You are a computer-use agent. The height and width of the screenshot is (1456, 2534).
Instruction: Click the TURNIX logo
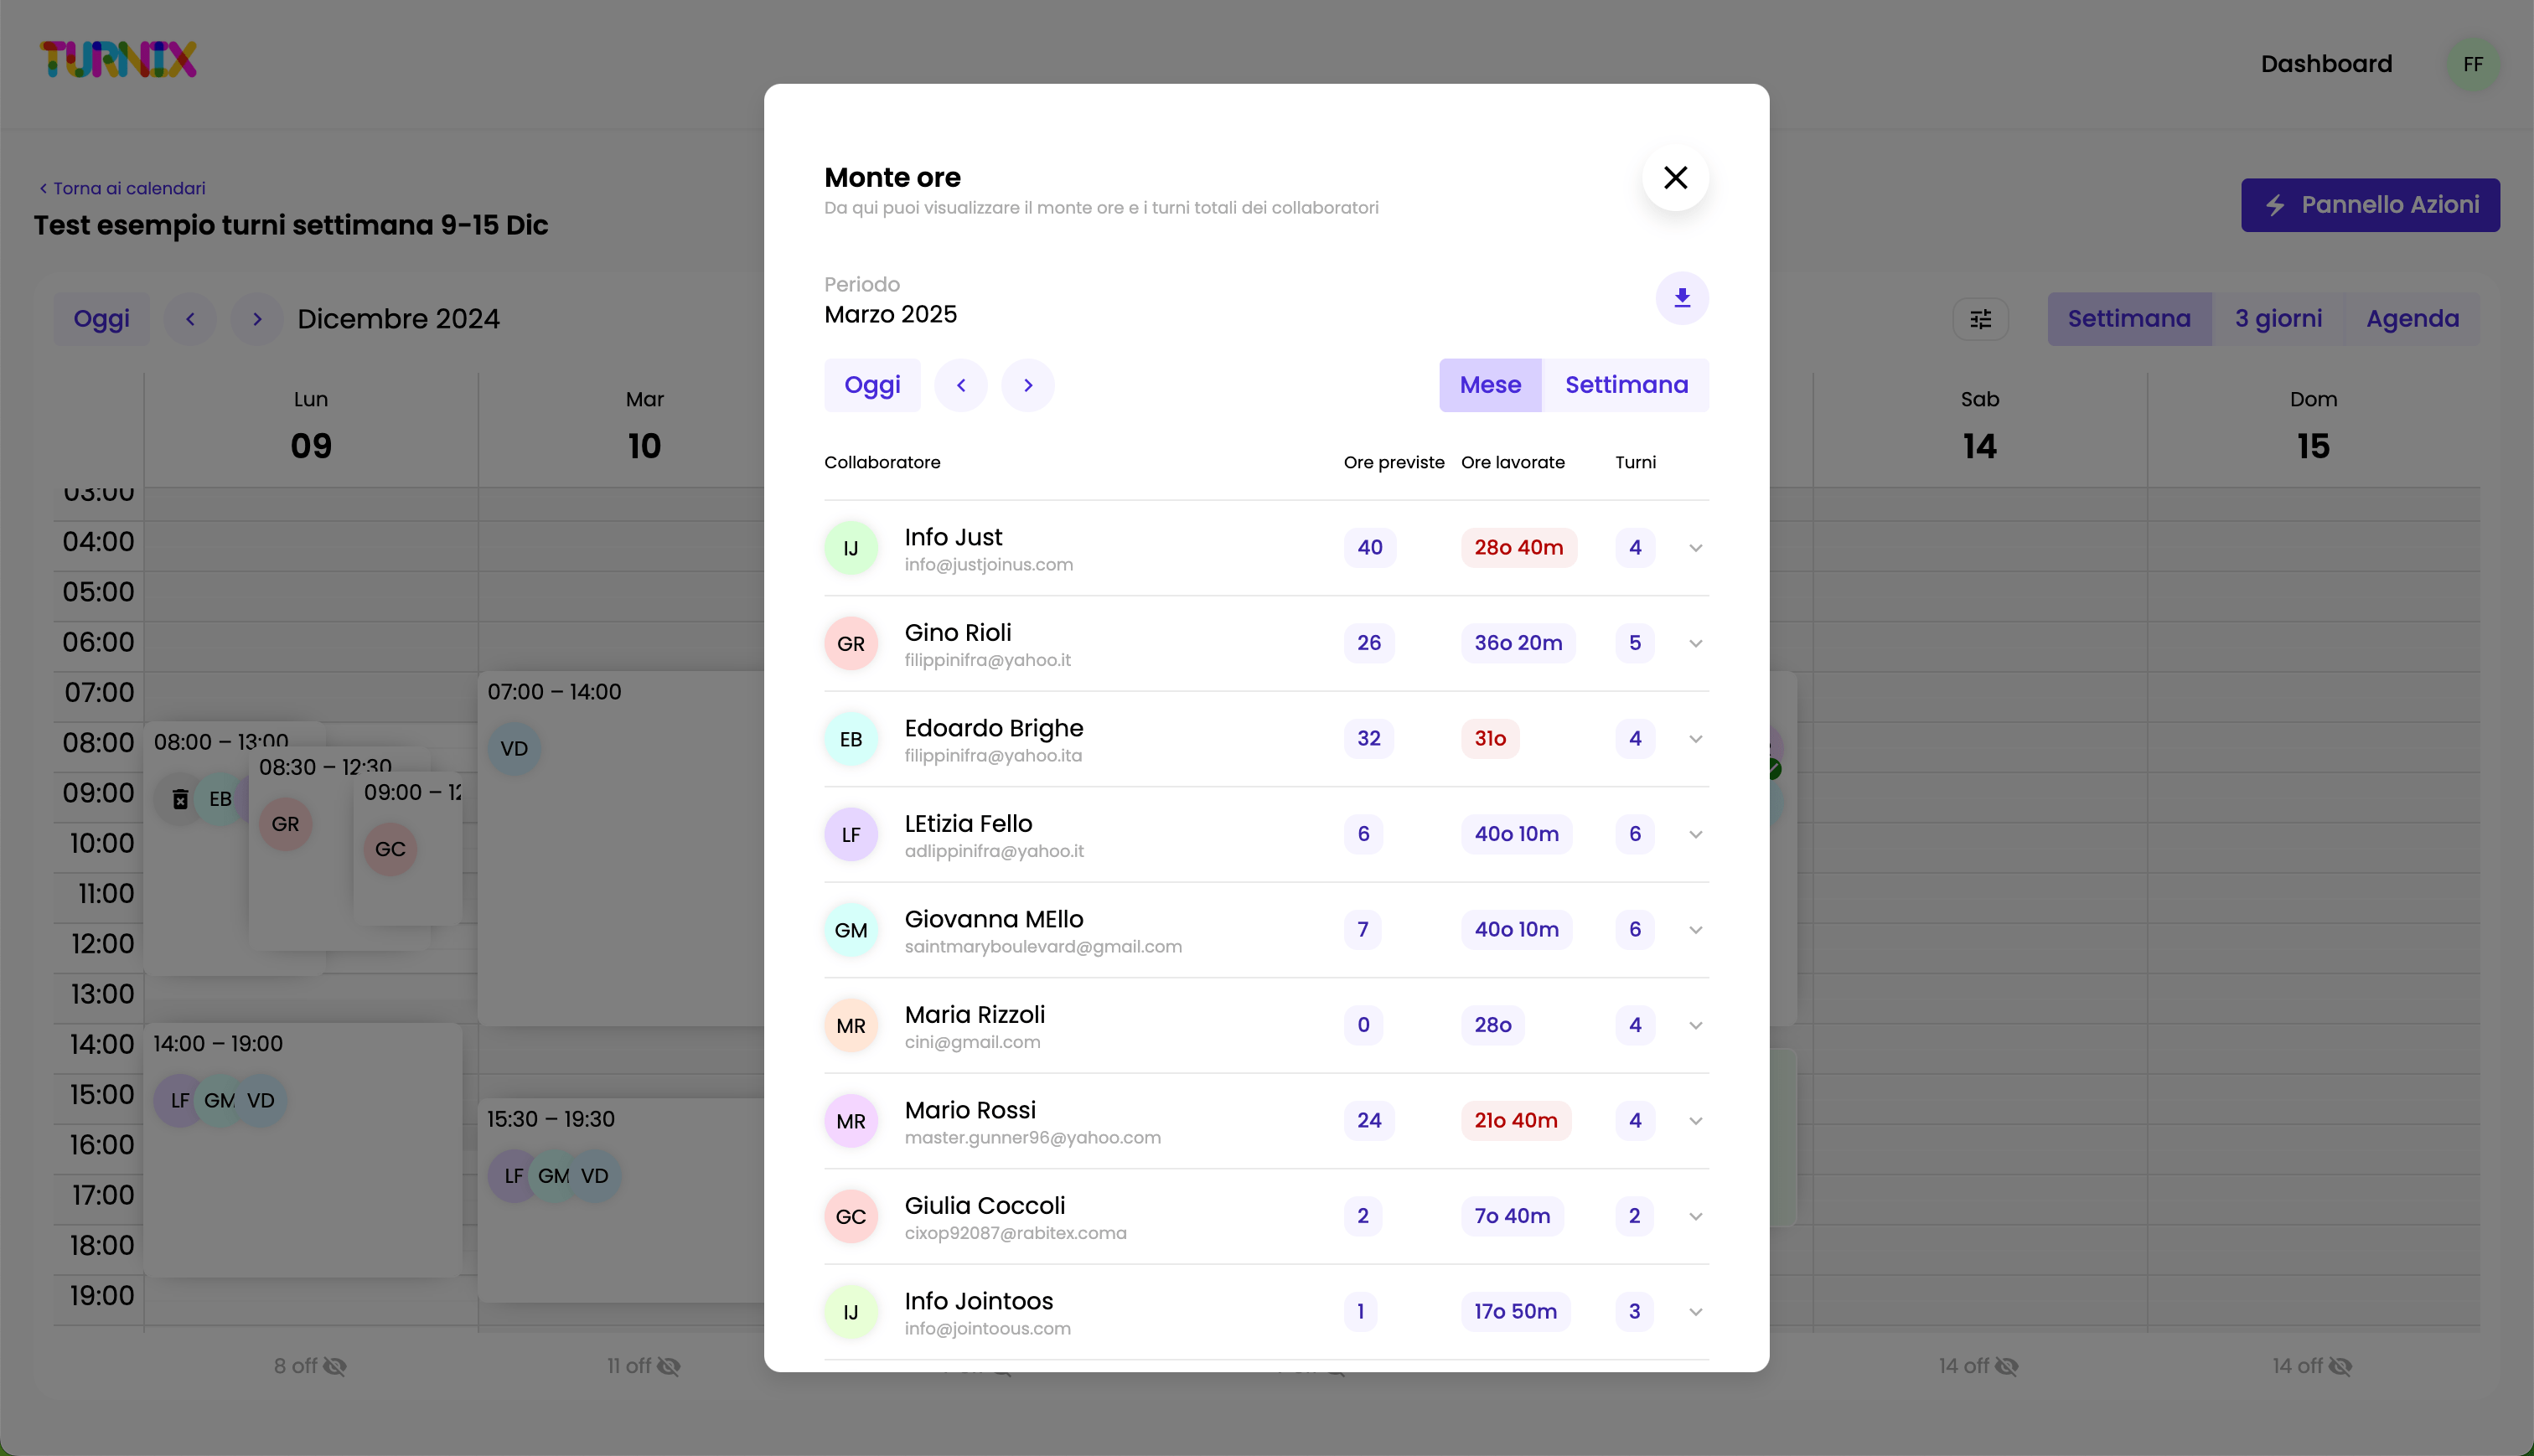tap(118, 60)
